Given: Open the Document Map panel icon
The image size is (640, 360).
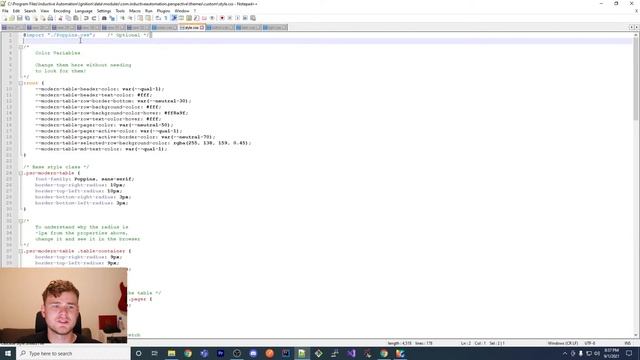Looking at the screenshot, I should (x=189, y=18).
